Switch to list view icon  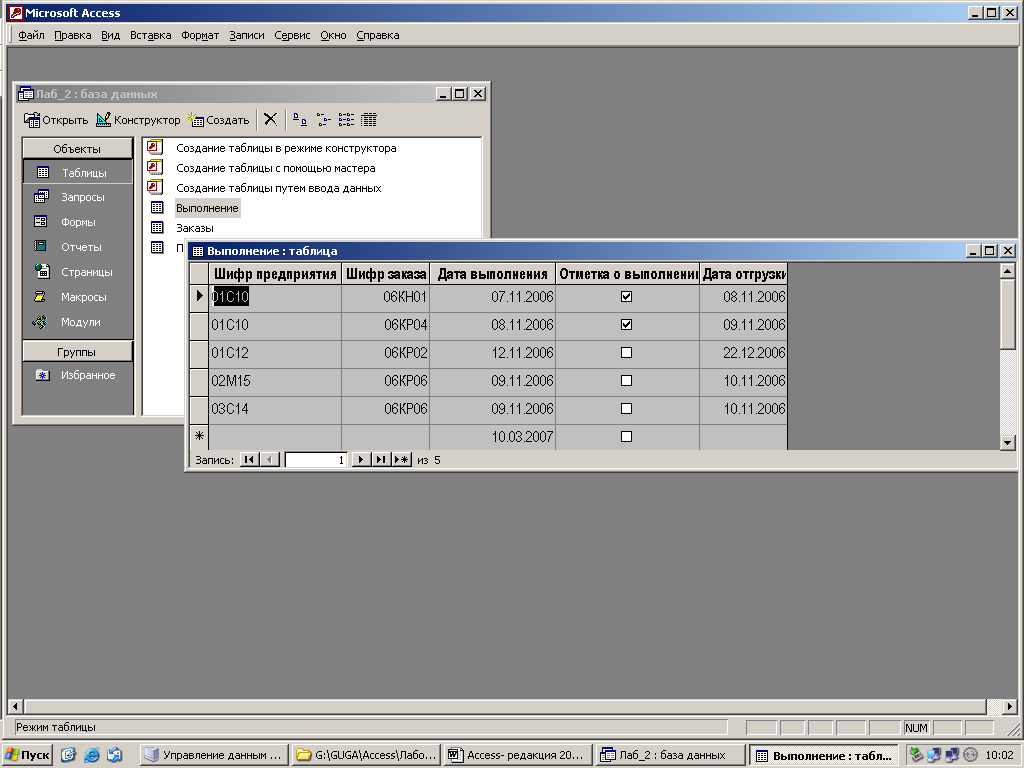346,120
